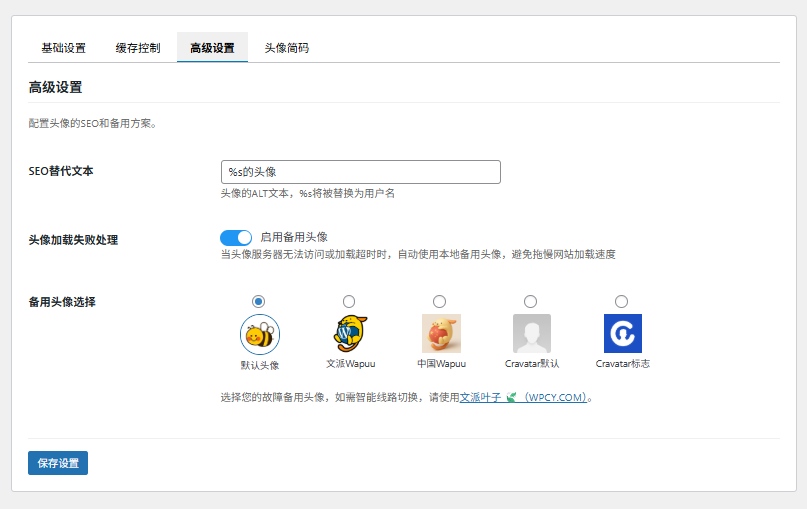807x509 pixels.
Task: Select the Cravatar默认 radio button
Action: click(530, 301)
